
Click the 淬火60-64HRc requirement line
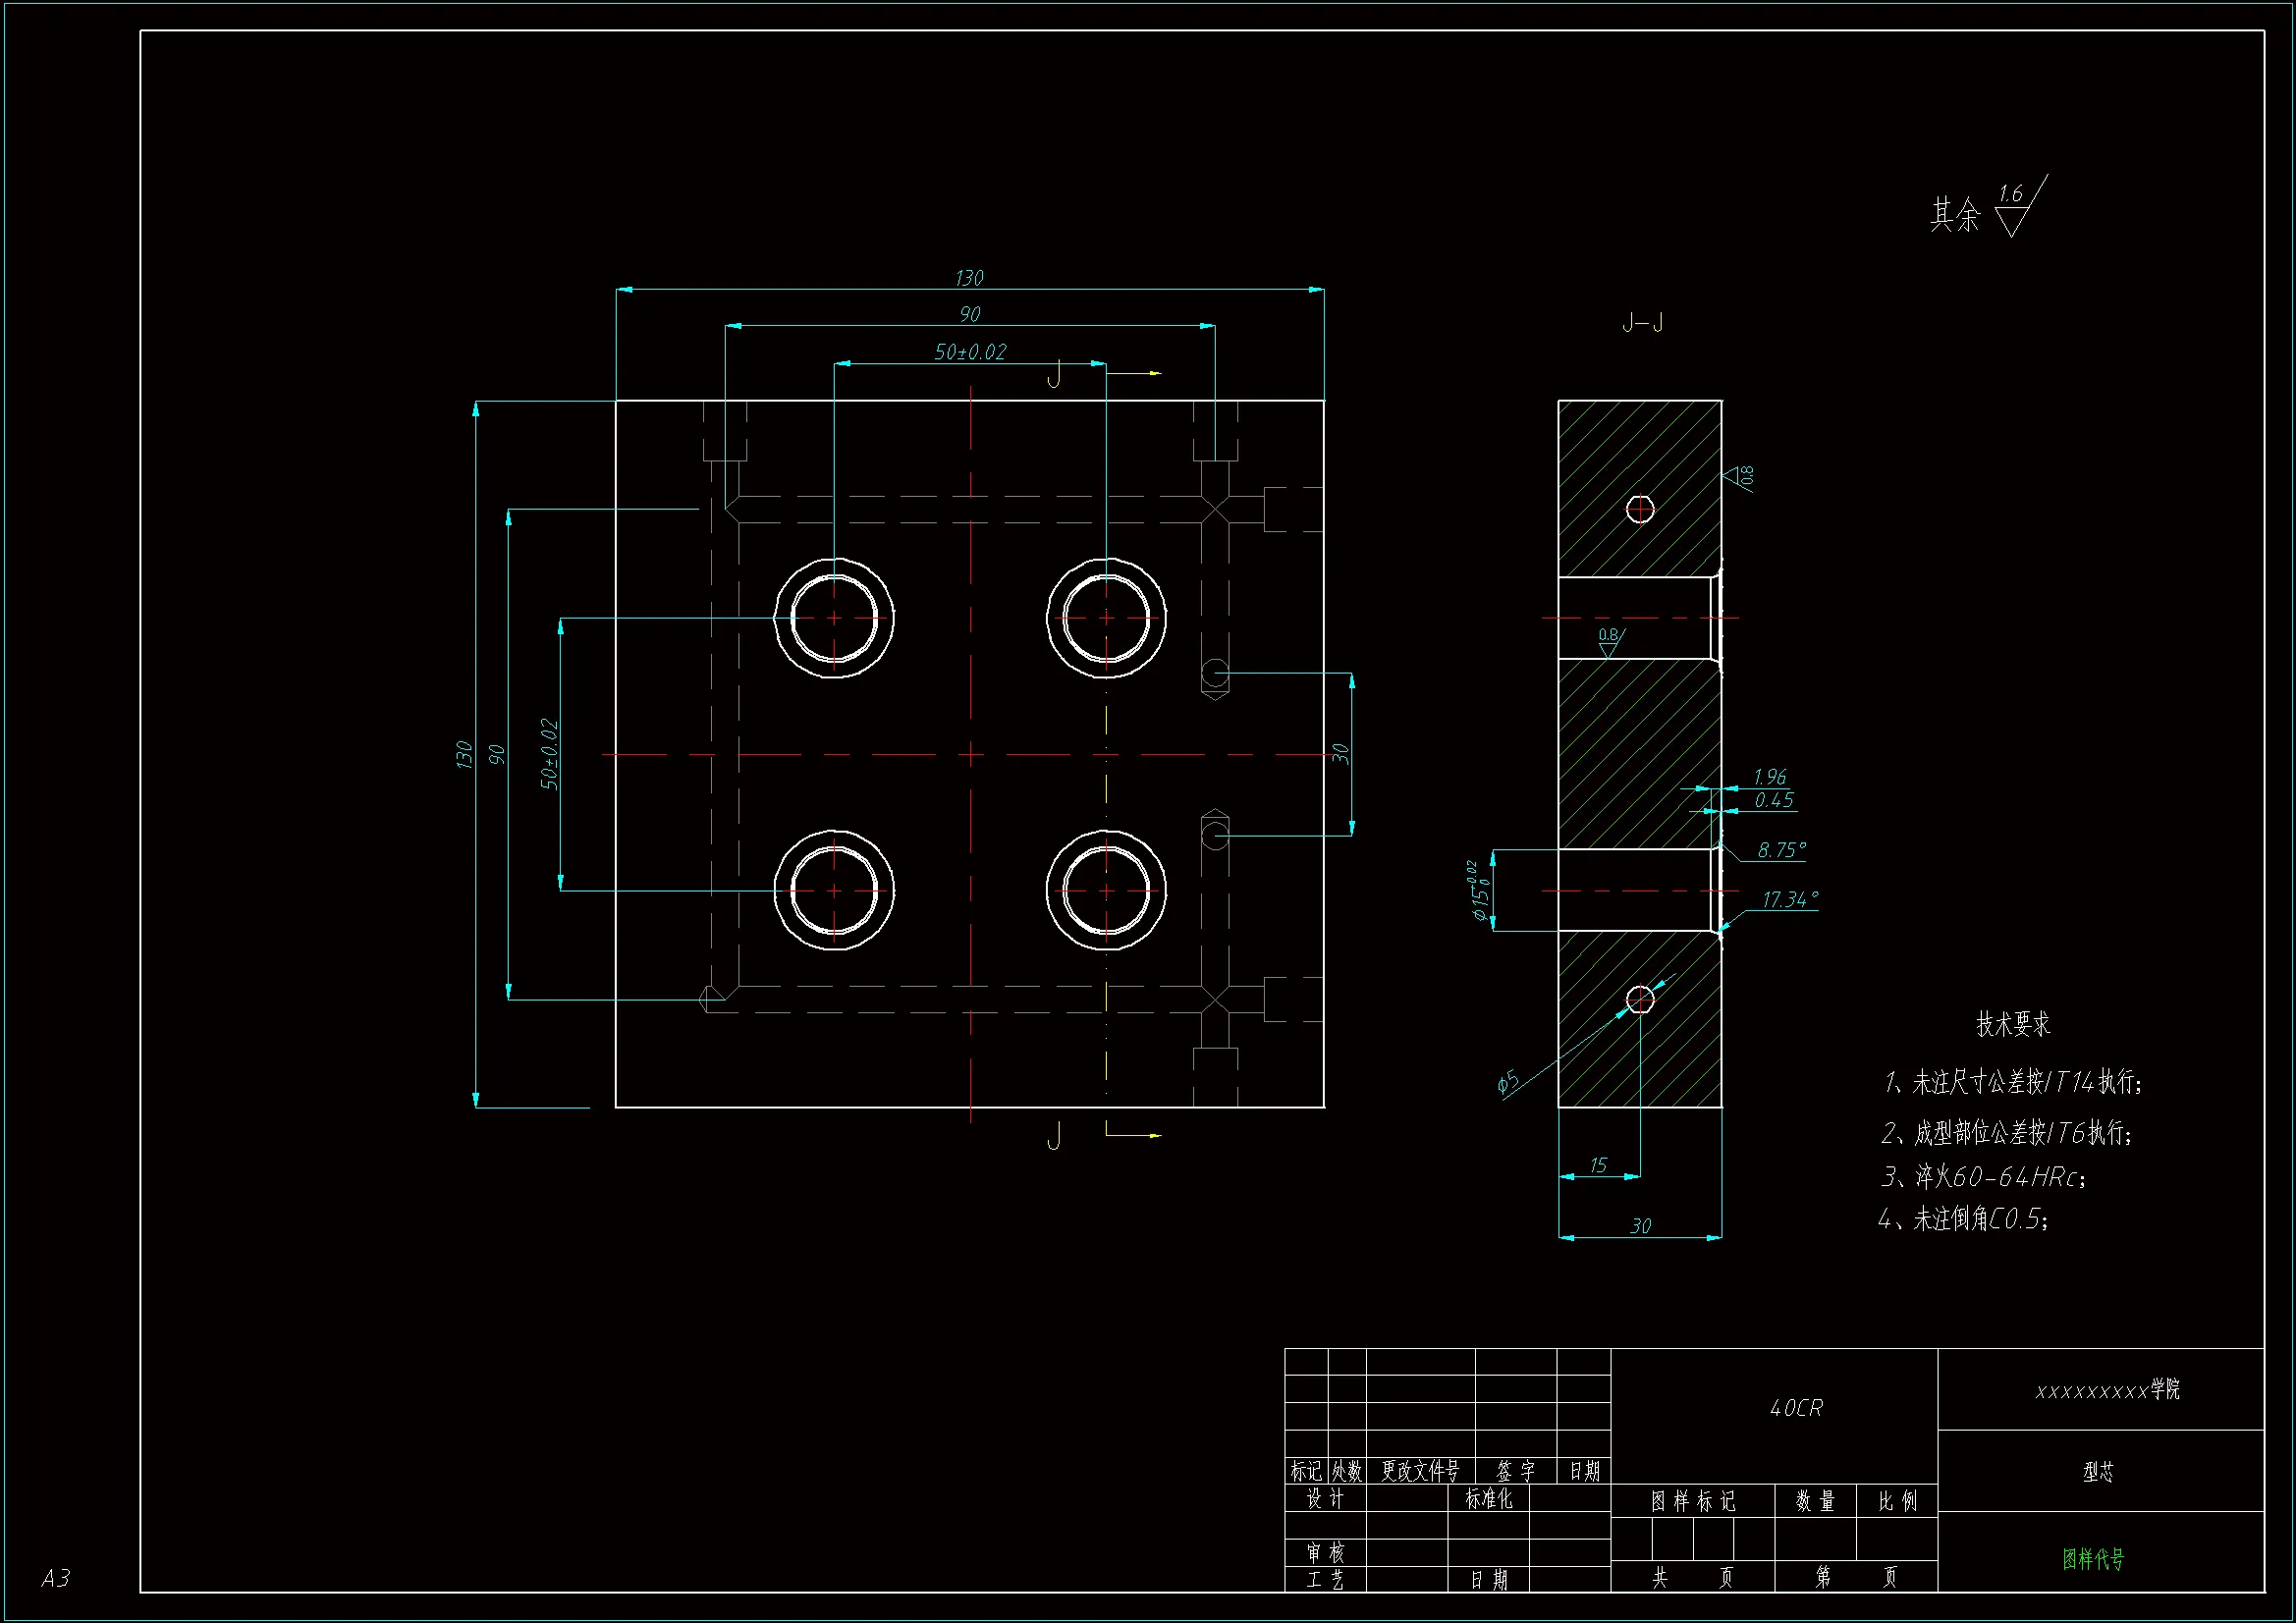coord(1984,1177)
